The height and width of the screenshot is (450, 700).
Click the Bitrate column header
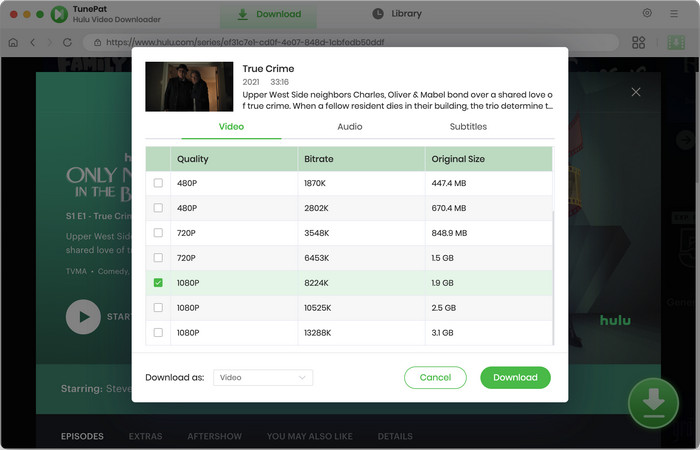(x=361, y=159)
